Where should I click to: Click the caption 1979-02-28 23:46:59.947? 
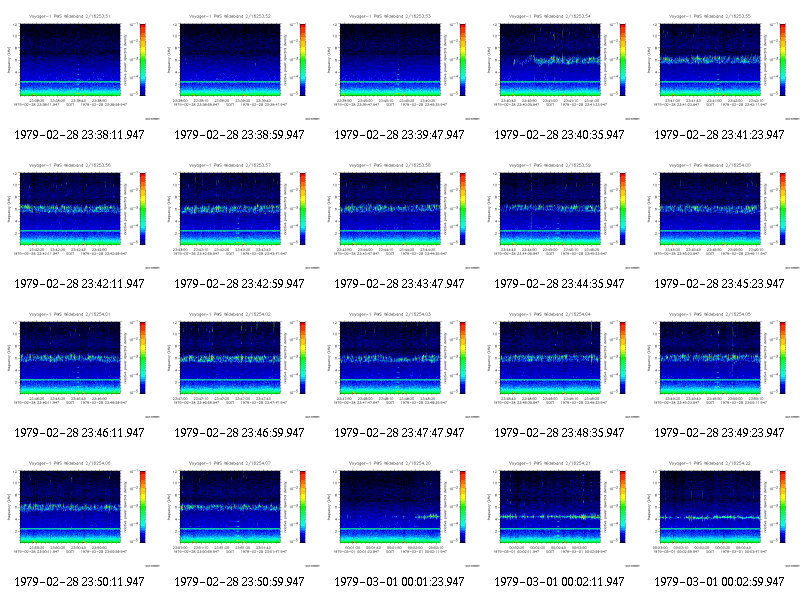pyautogui.click(x=239, y=433)
